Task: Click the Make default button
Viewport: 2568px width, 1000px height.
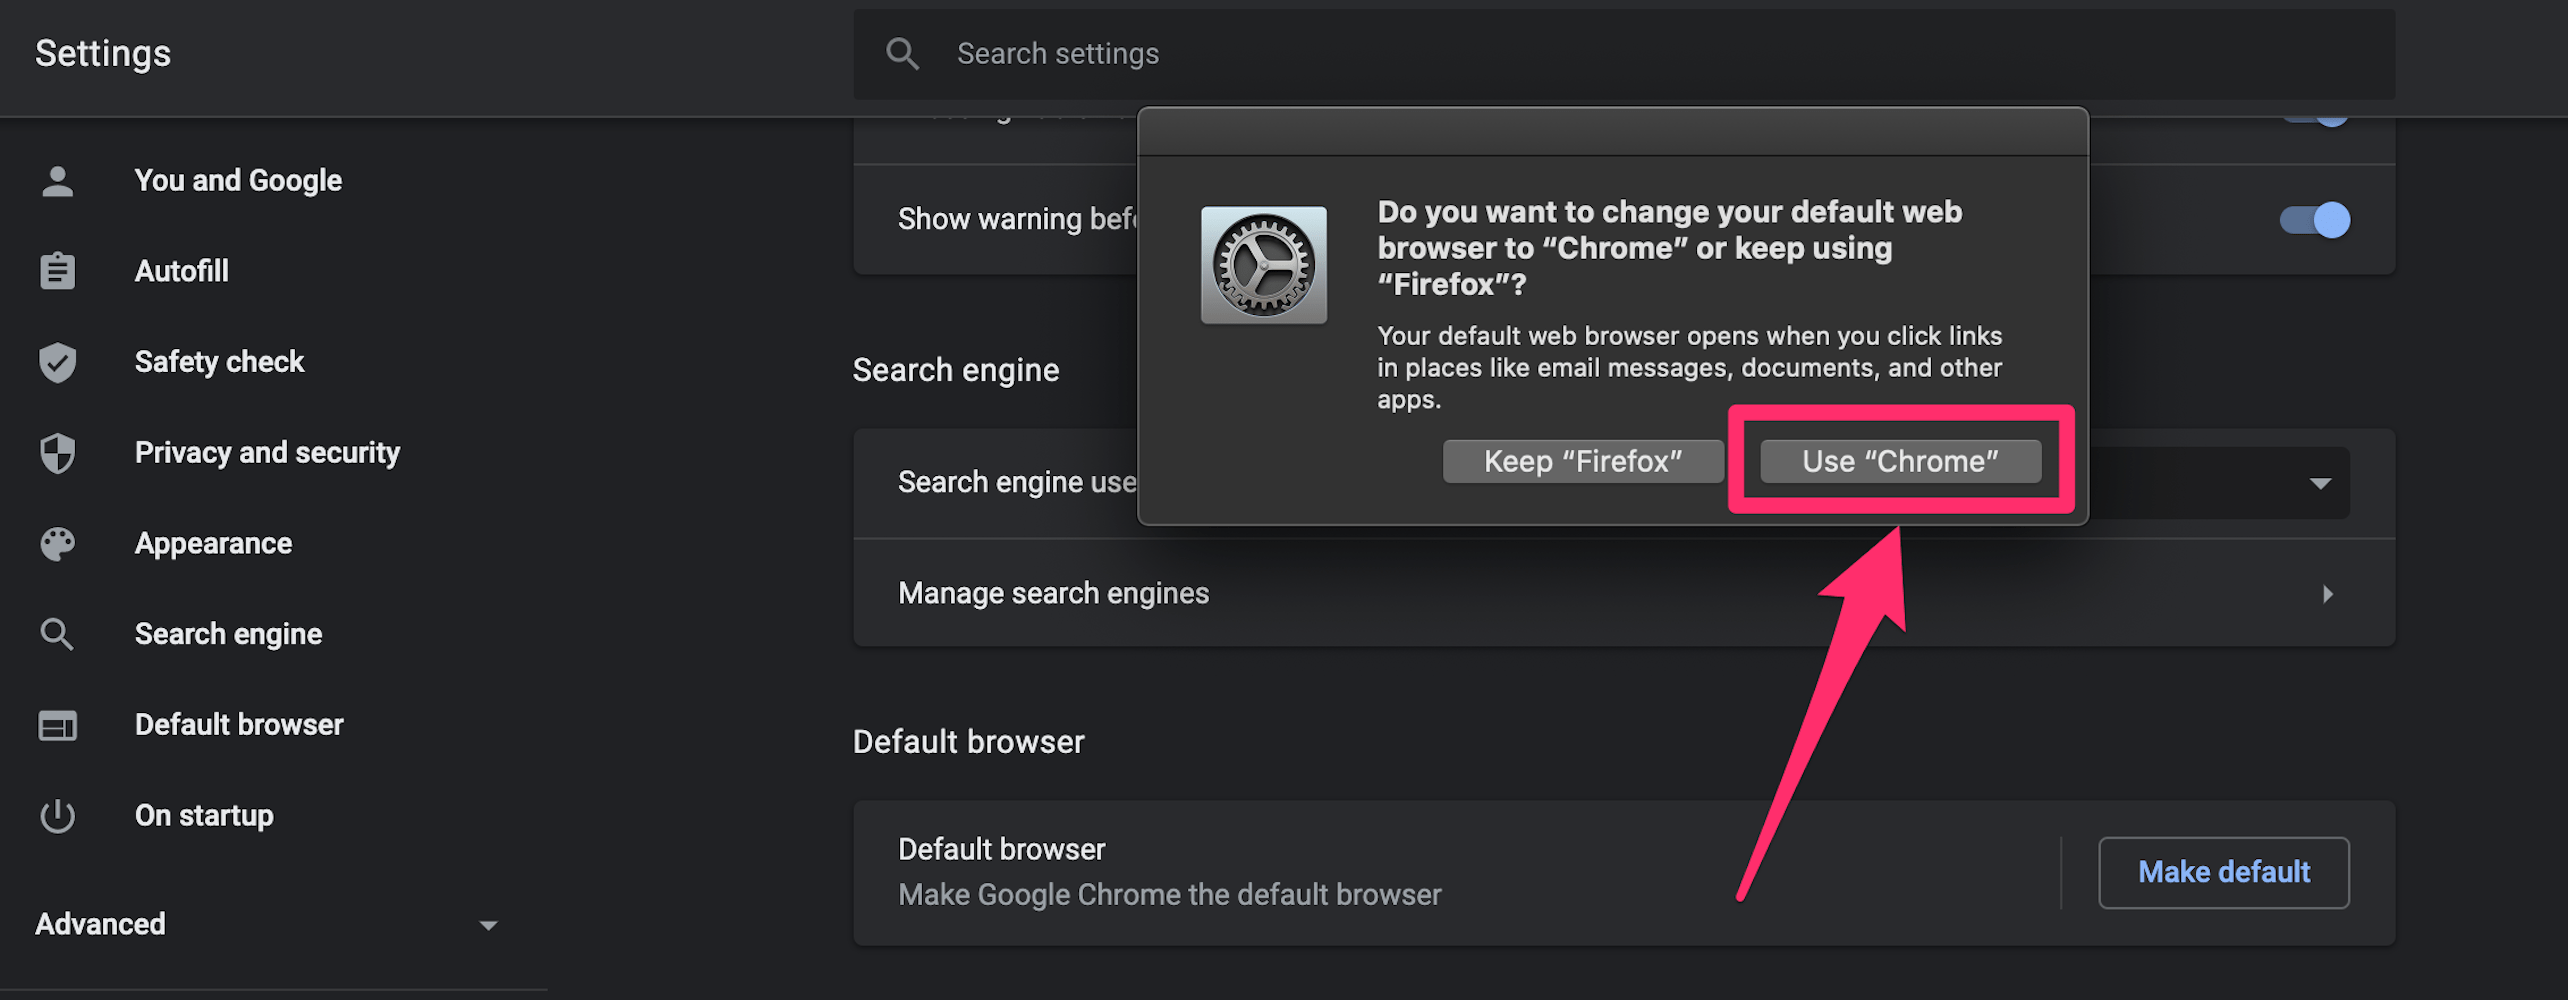Action: coord(2224,872)
